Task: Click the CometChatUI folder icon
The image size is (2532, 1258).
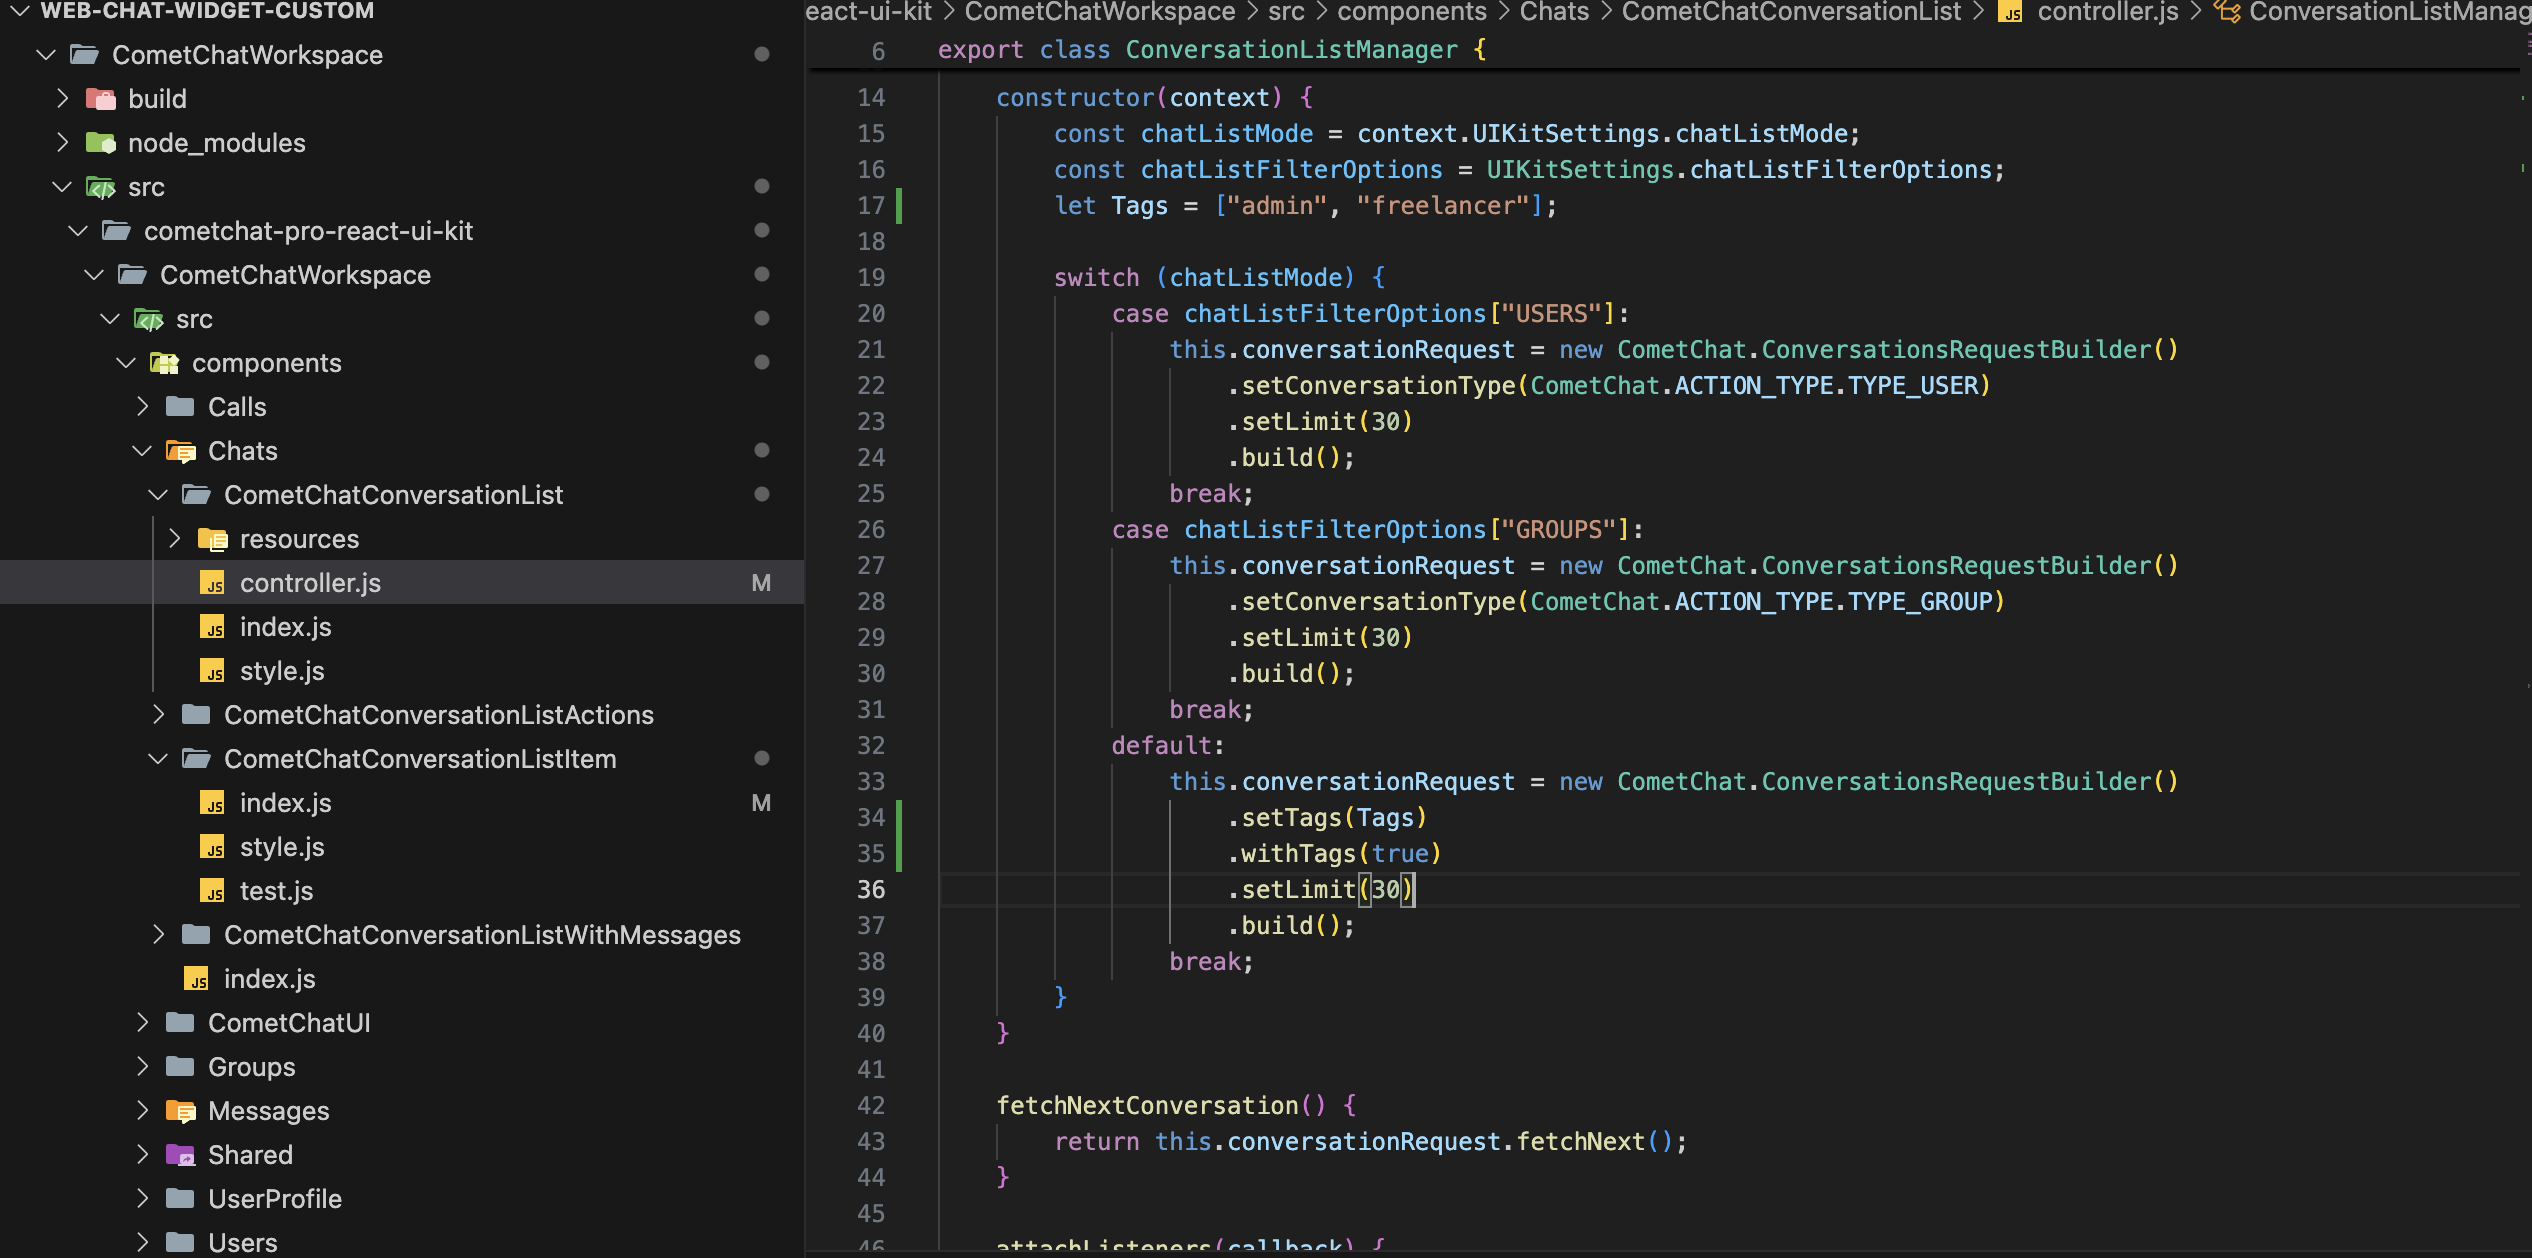Action: (x=181, y=1023)
